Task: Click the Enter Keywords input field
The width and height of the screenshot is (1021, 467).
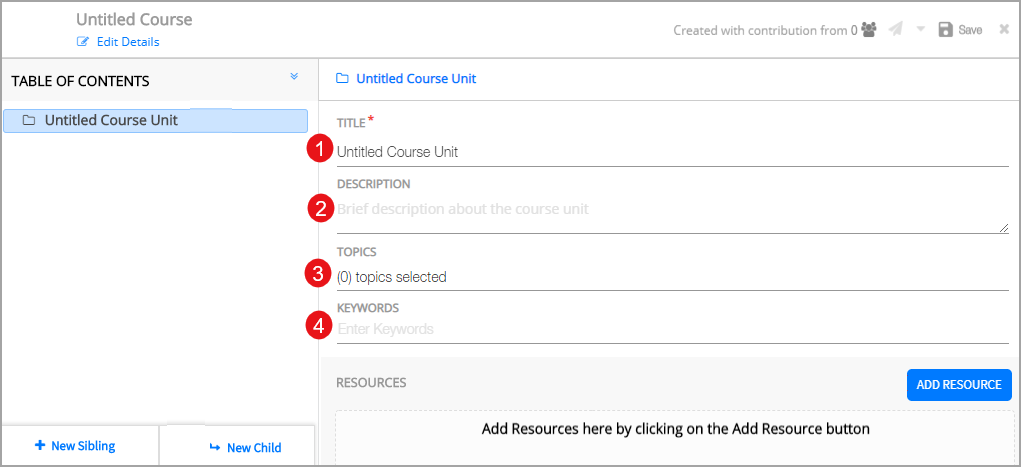Action: tap(672, 329)
